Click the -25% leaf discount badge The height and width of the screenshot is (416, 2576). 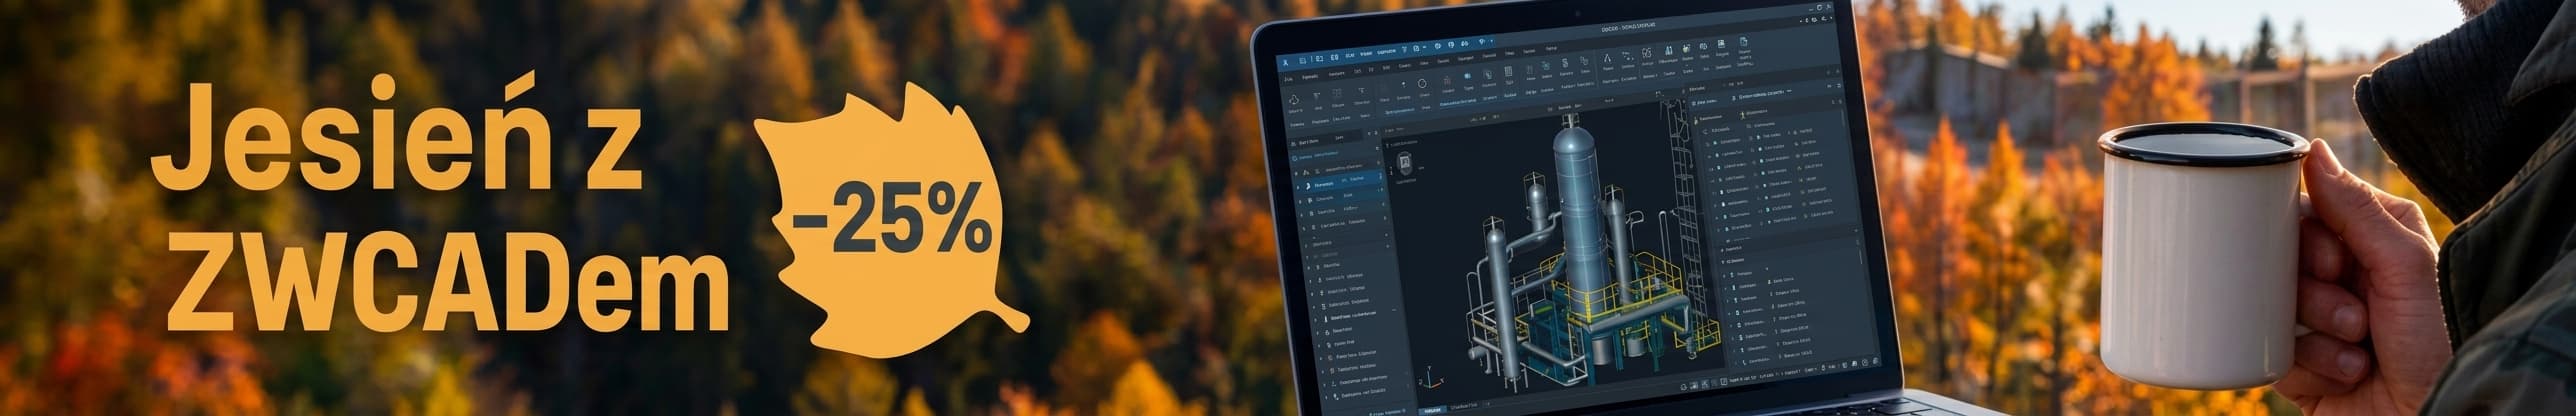[x=890, y=222]
